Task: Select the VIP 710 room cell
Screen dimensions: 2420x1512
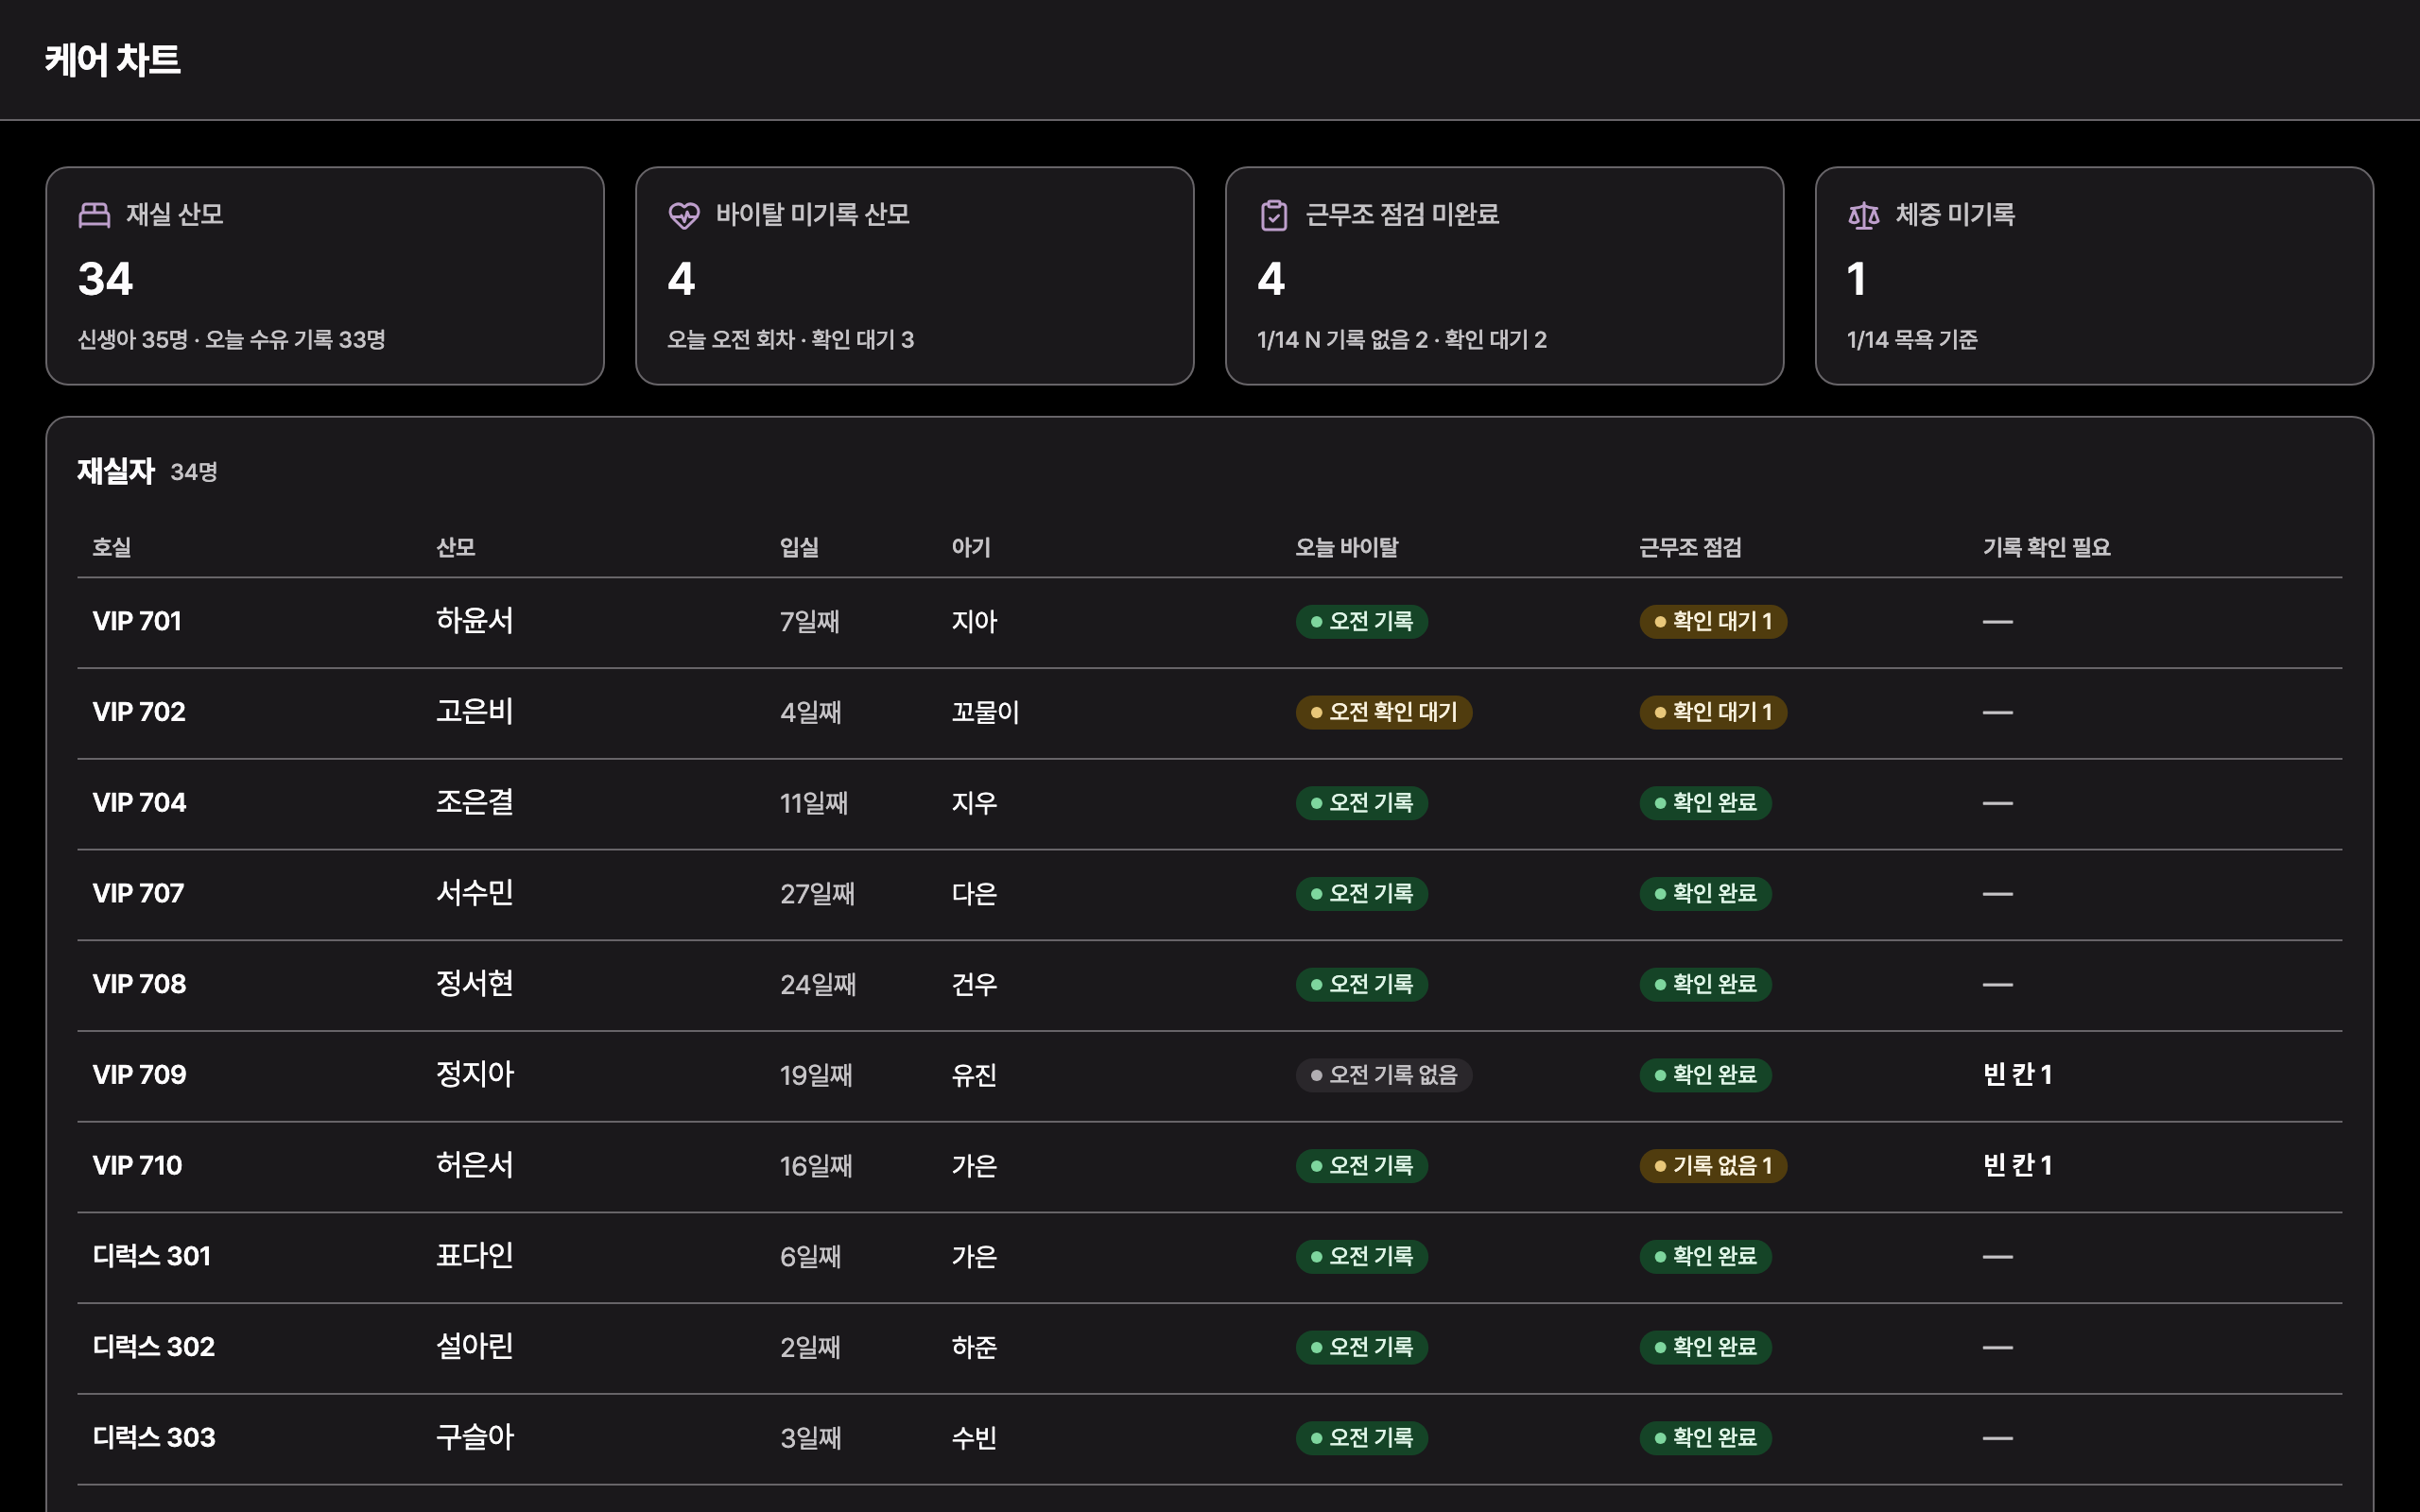Action: tap(137, 1165)
